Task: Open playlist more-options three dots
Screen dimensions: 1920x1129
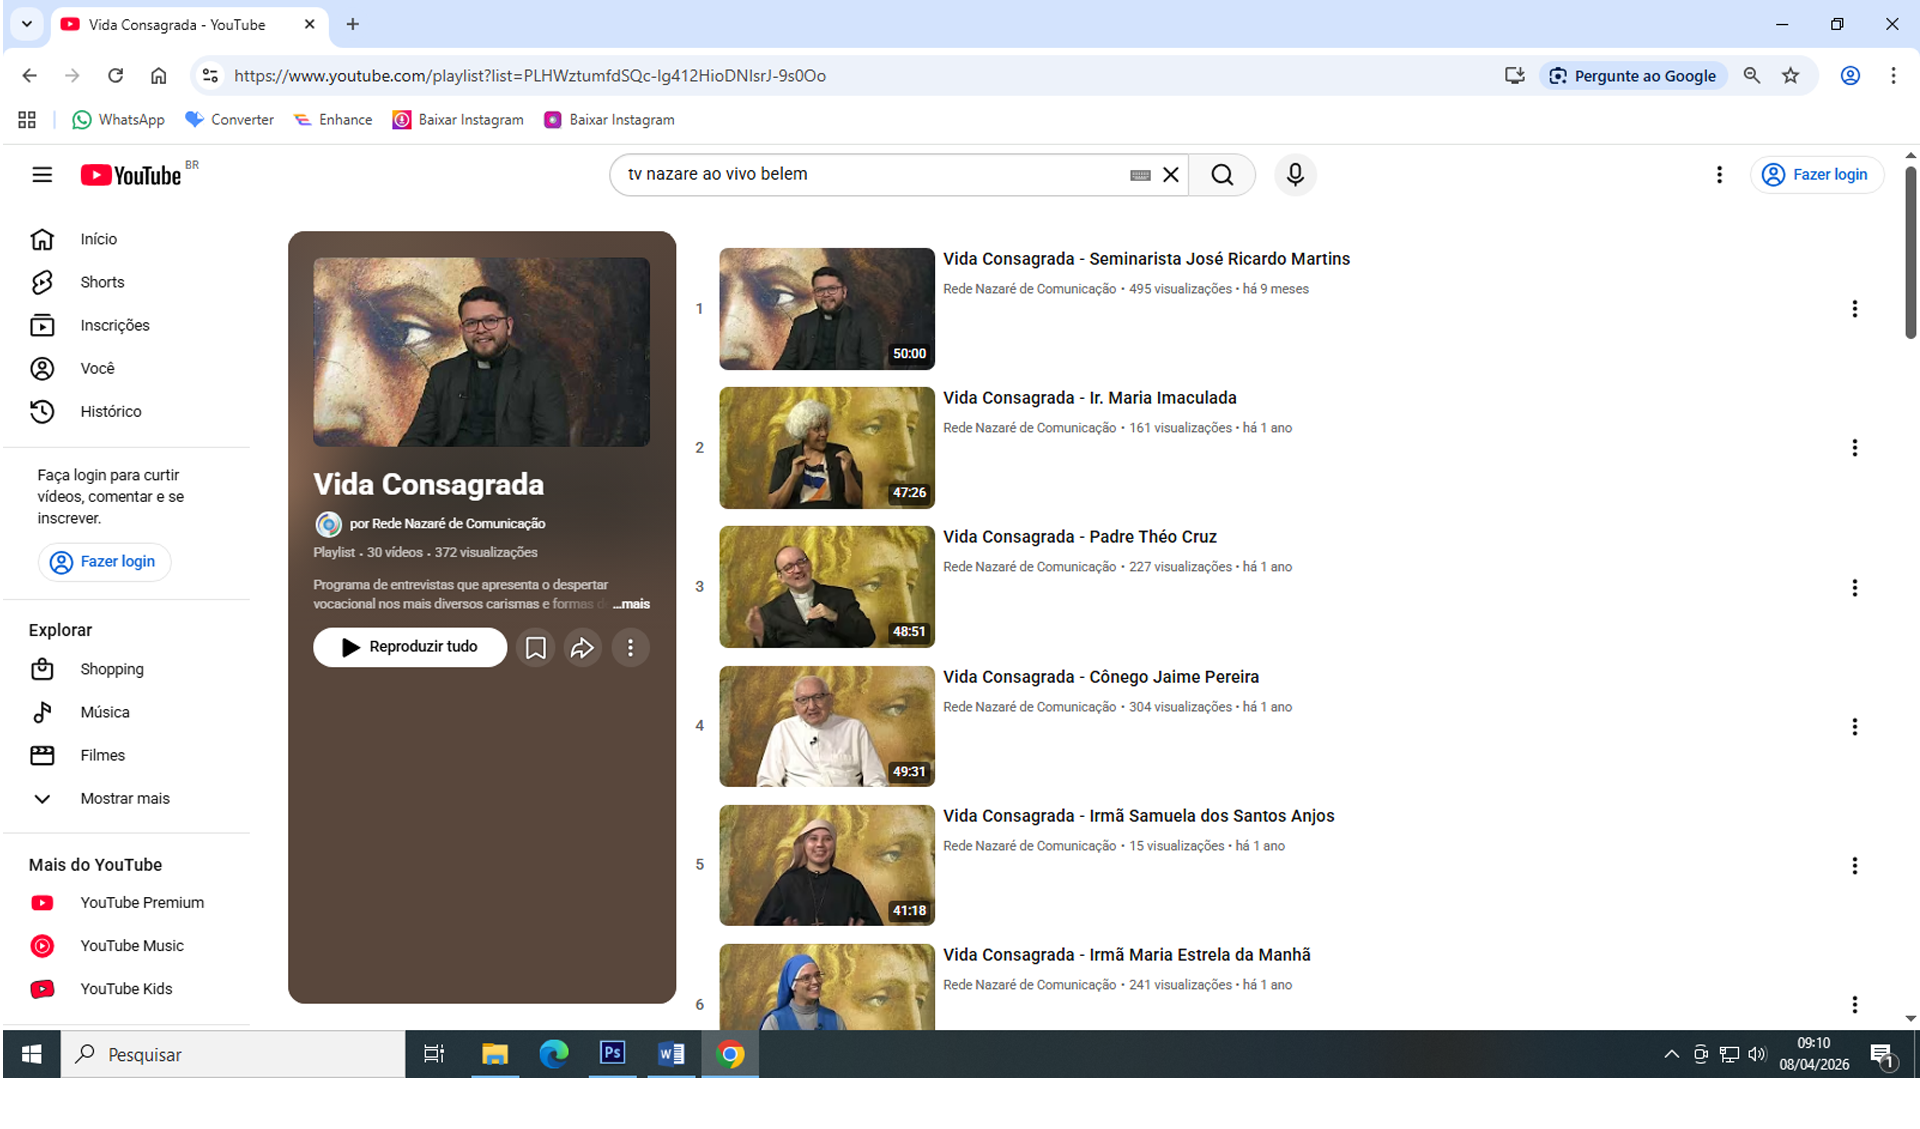Action: (630, 648)
